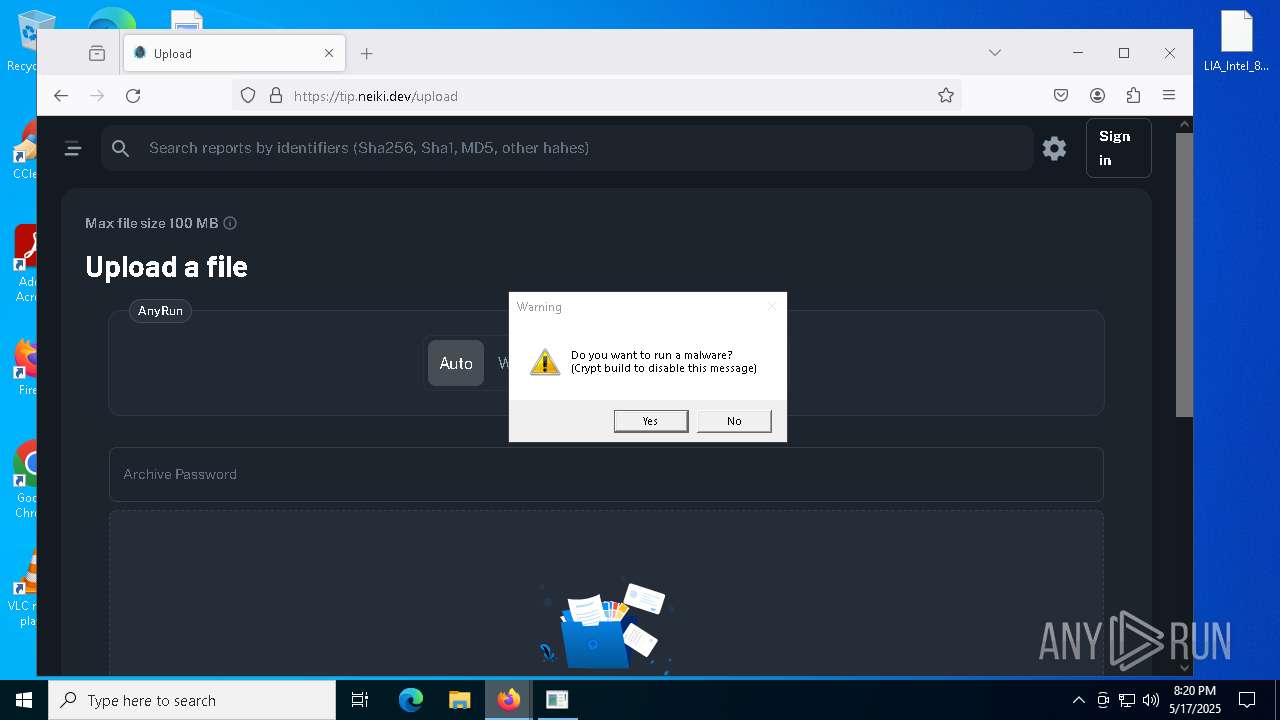Open the Firefox account icon

click(1097, 96)
